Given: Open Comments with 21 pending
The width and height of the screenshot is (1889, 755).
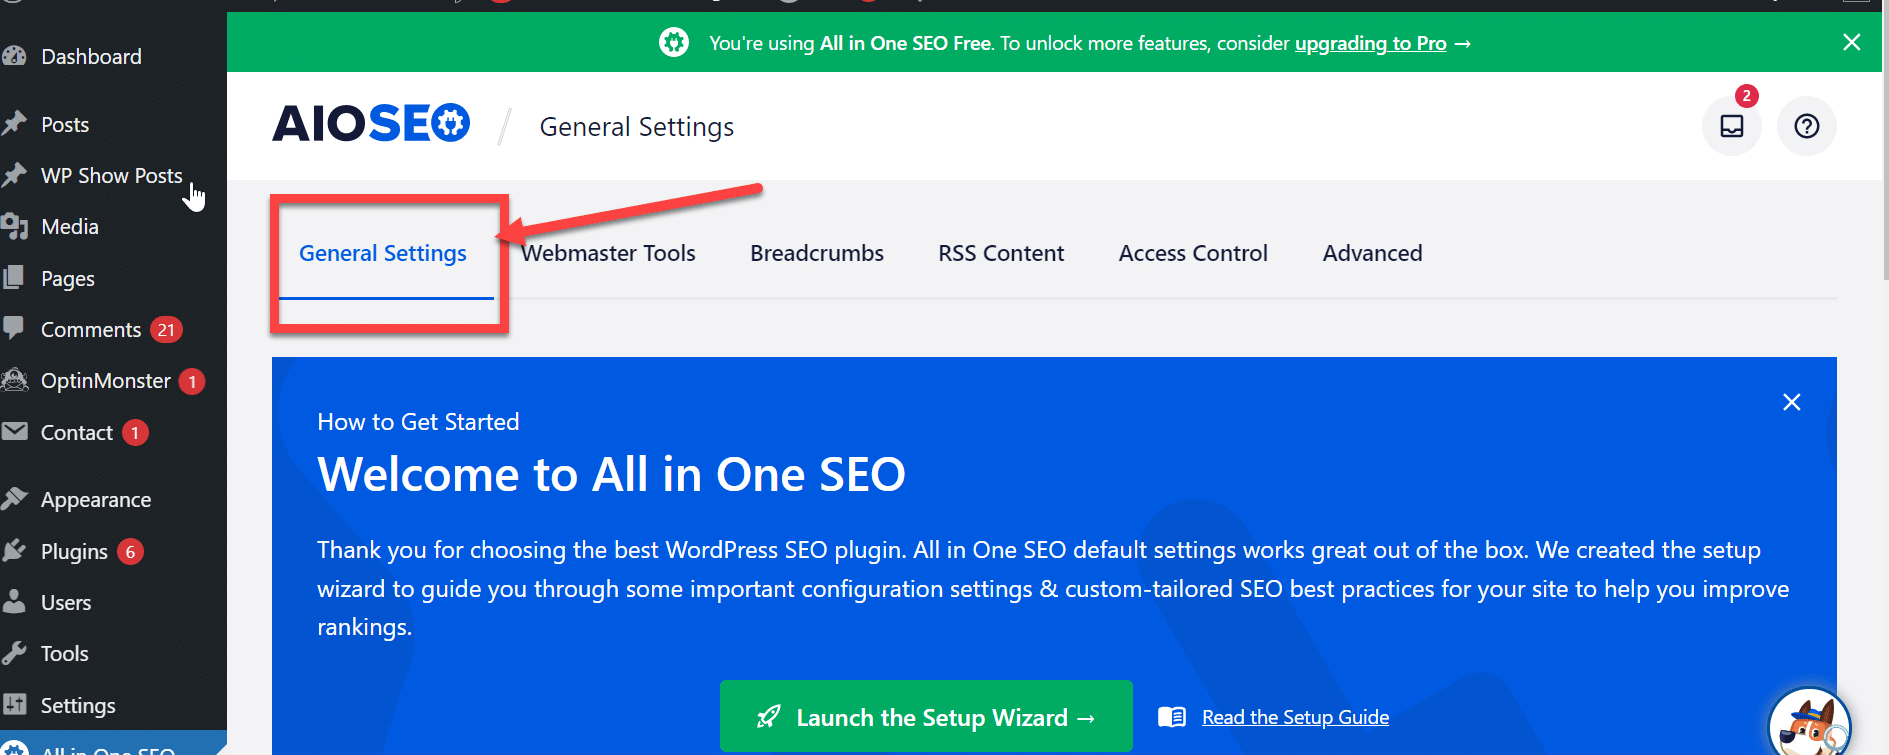Looking at the screenshot, I should [x=91, y=330].
